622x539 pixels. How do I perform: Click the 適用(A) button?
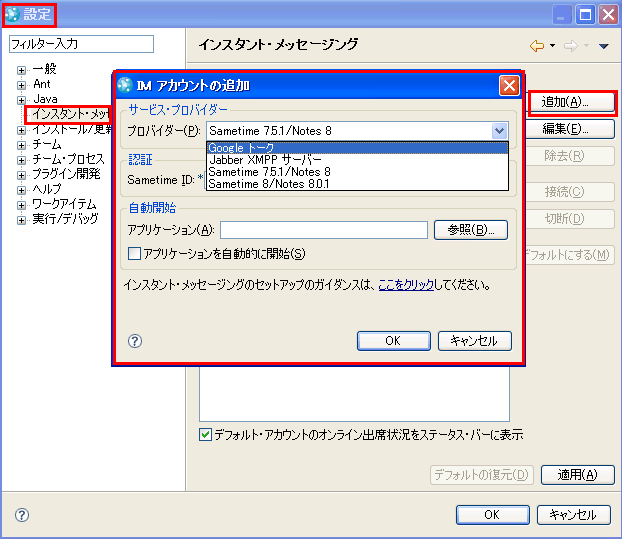point(578,475)
